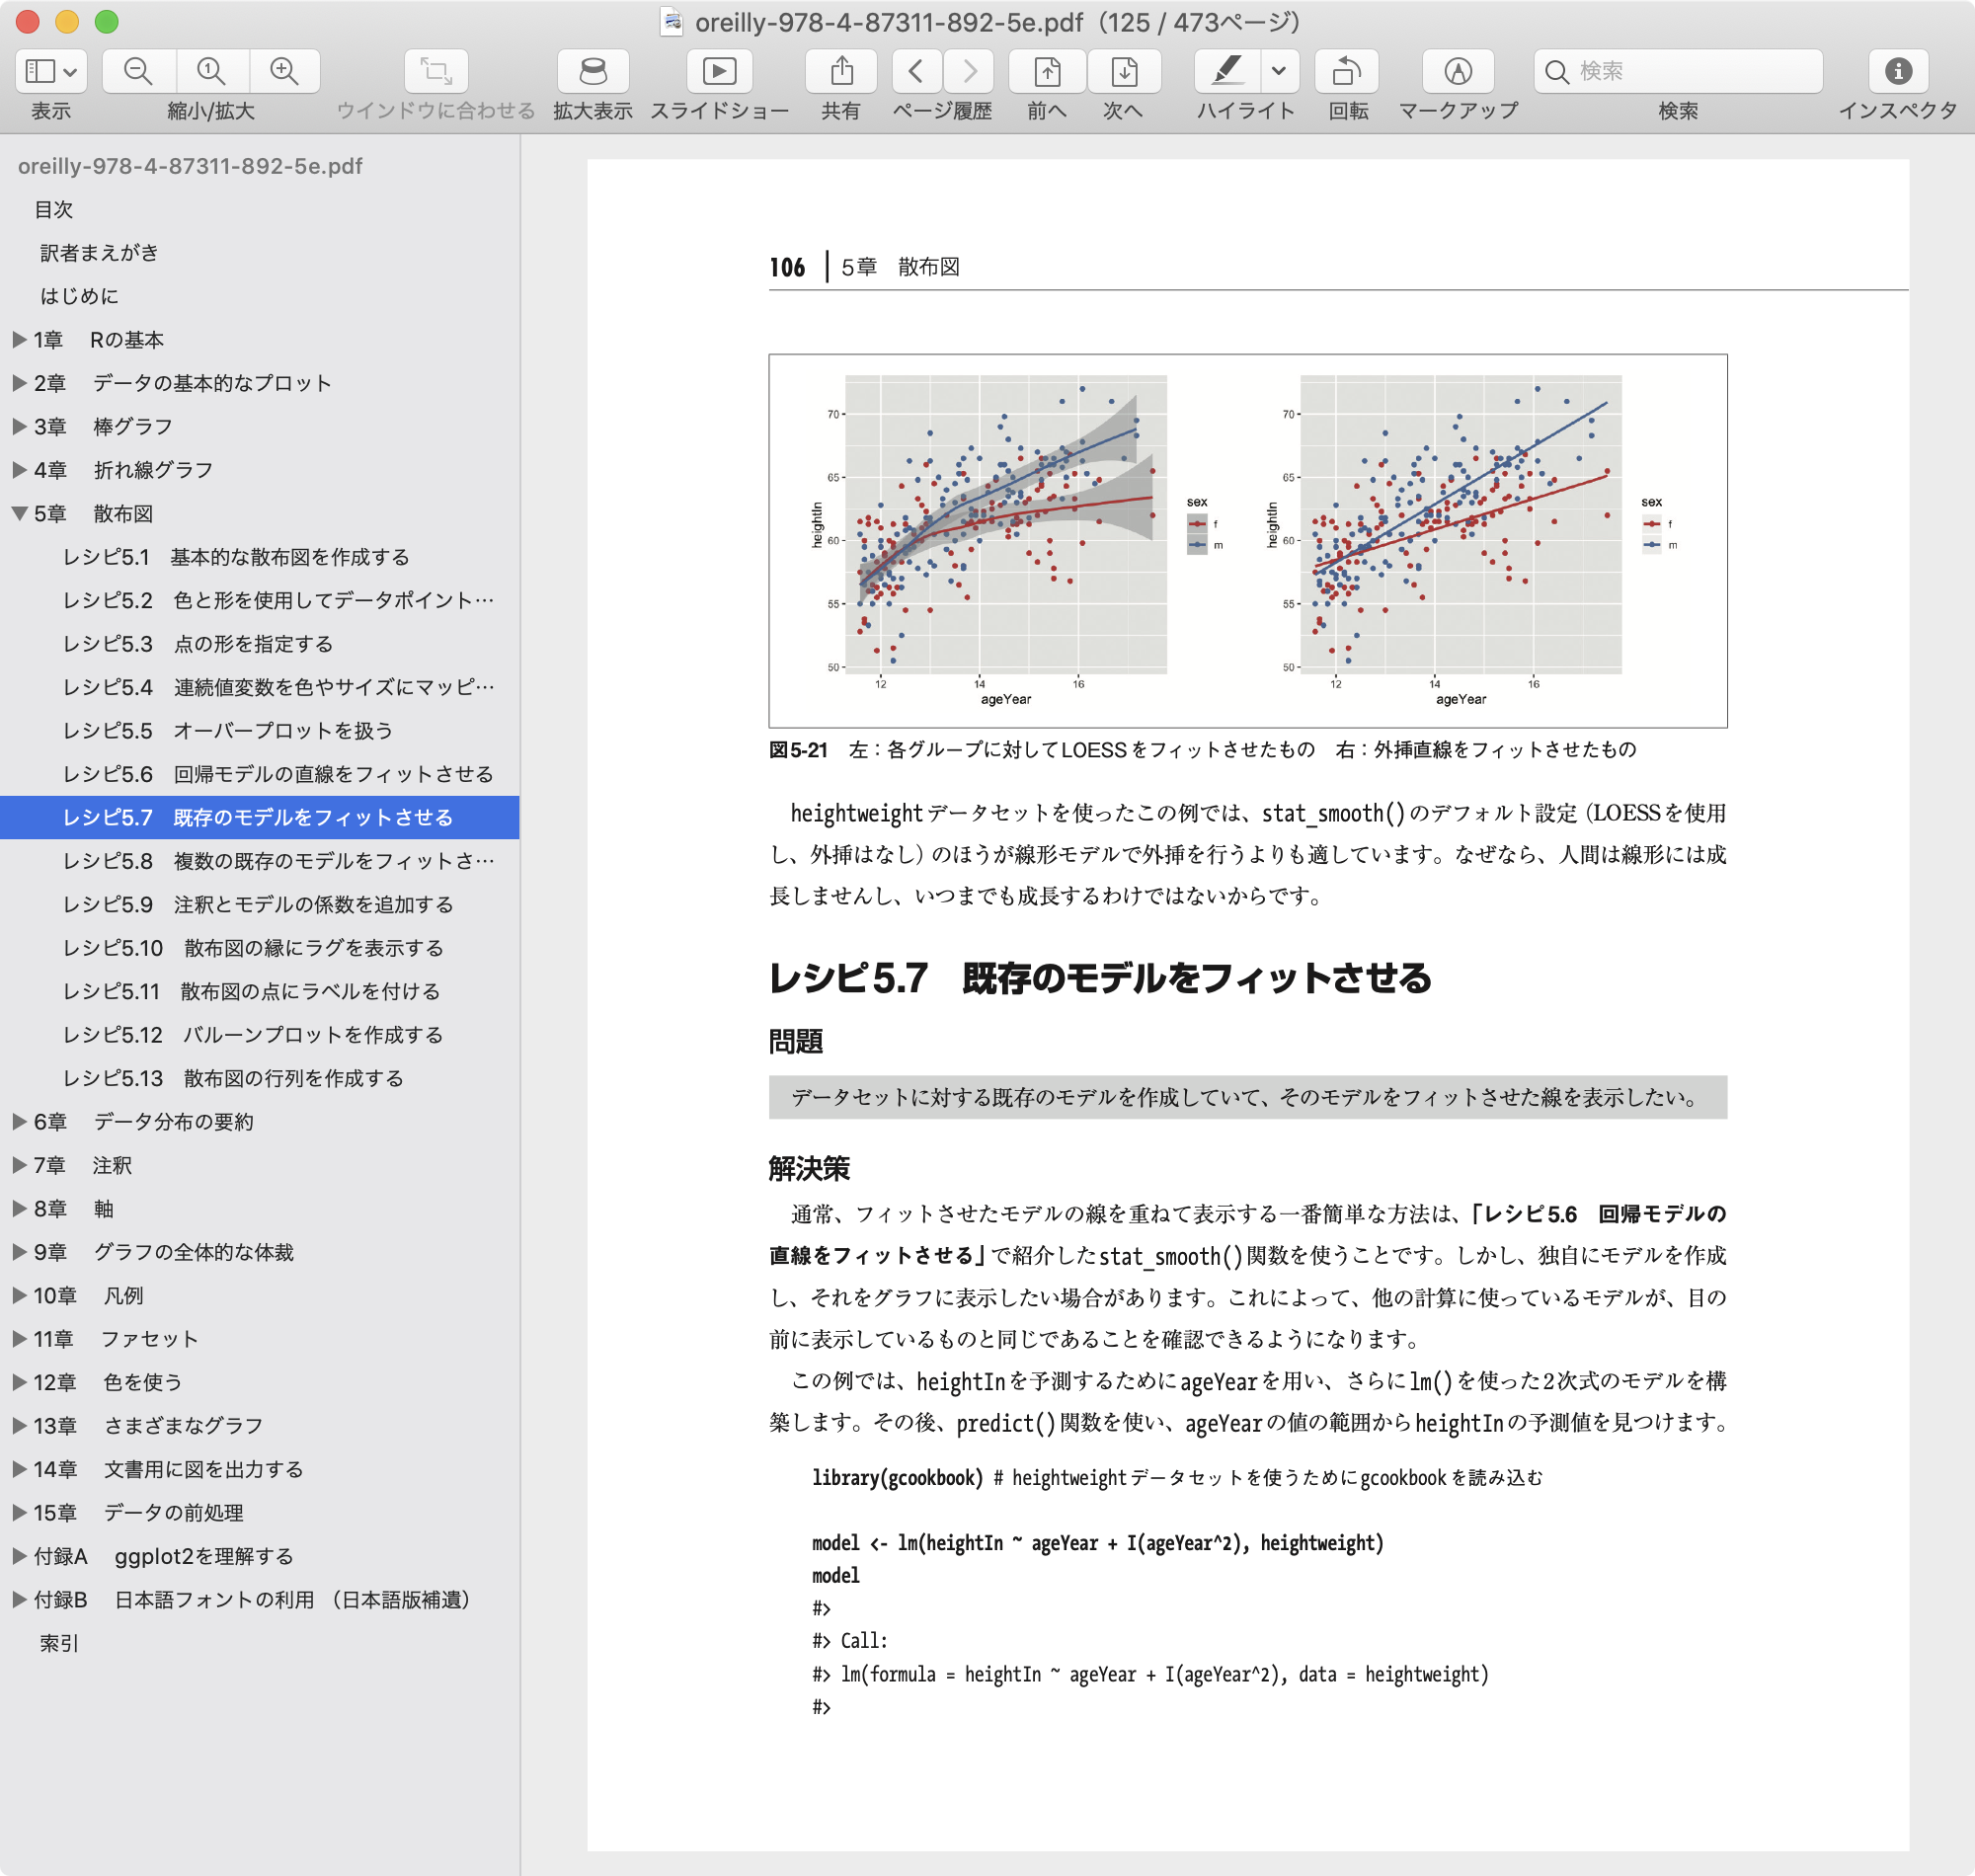Click the 共有 share icon
Screen dimensions: 1975x1876
coord(841,71)
